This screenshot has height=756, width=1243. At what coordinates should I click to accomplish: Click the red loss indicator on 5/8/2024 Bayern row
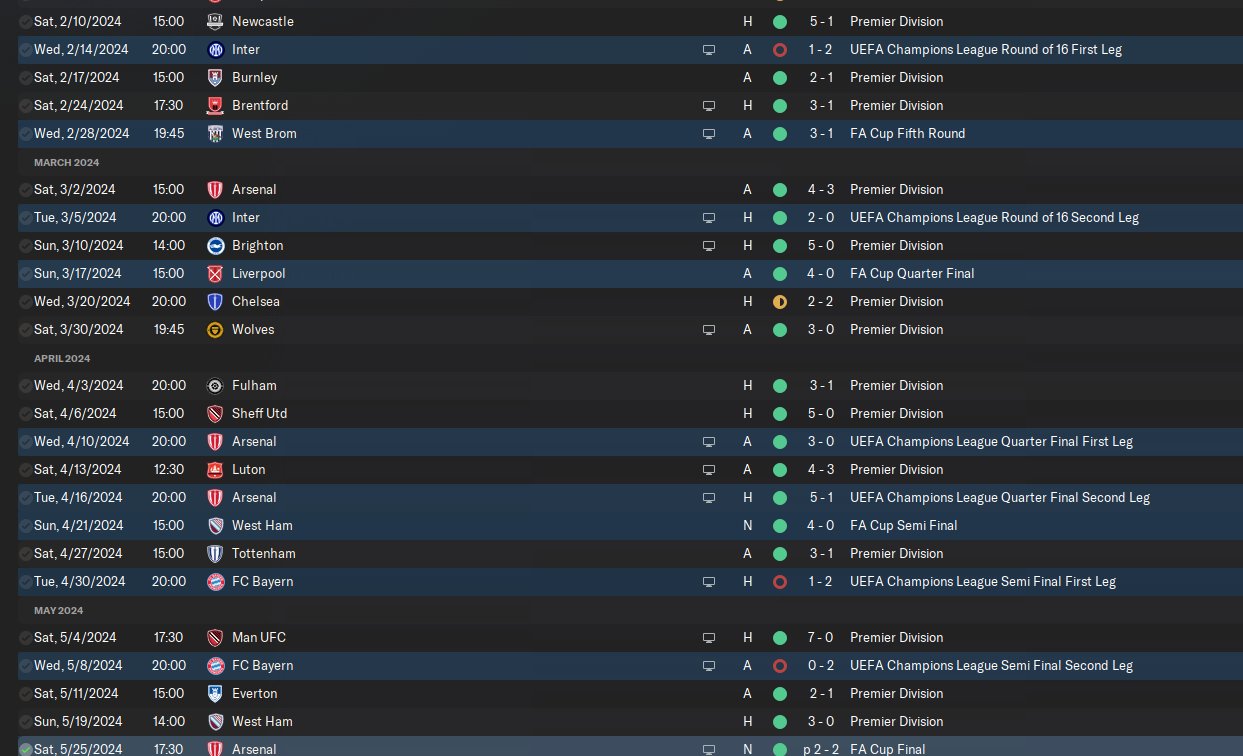pos(780,665)
